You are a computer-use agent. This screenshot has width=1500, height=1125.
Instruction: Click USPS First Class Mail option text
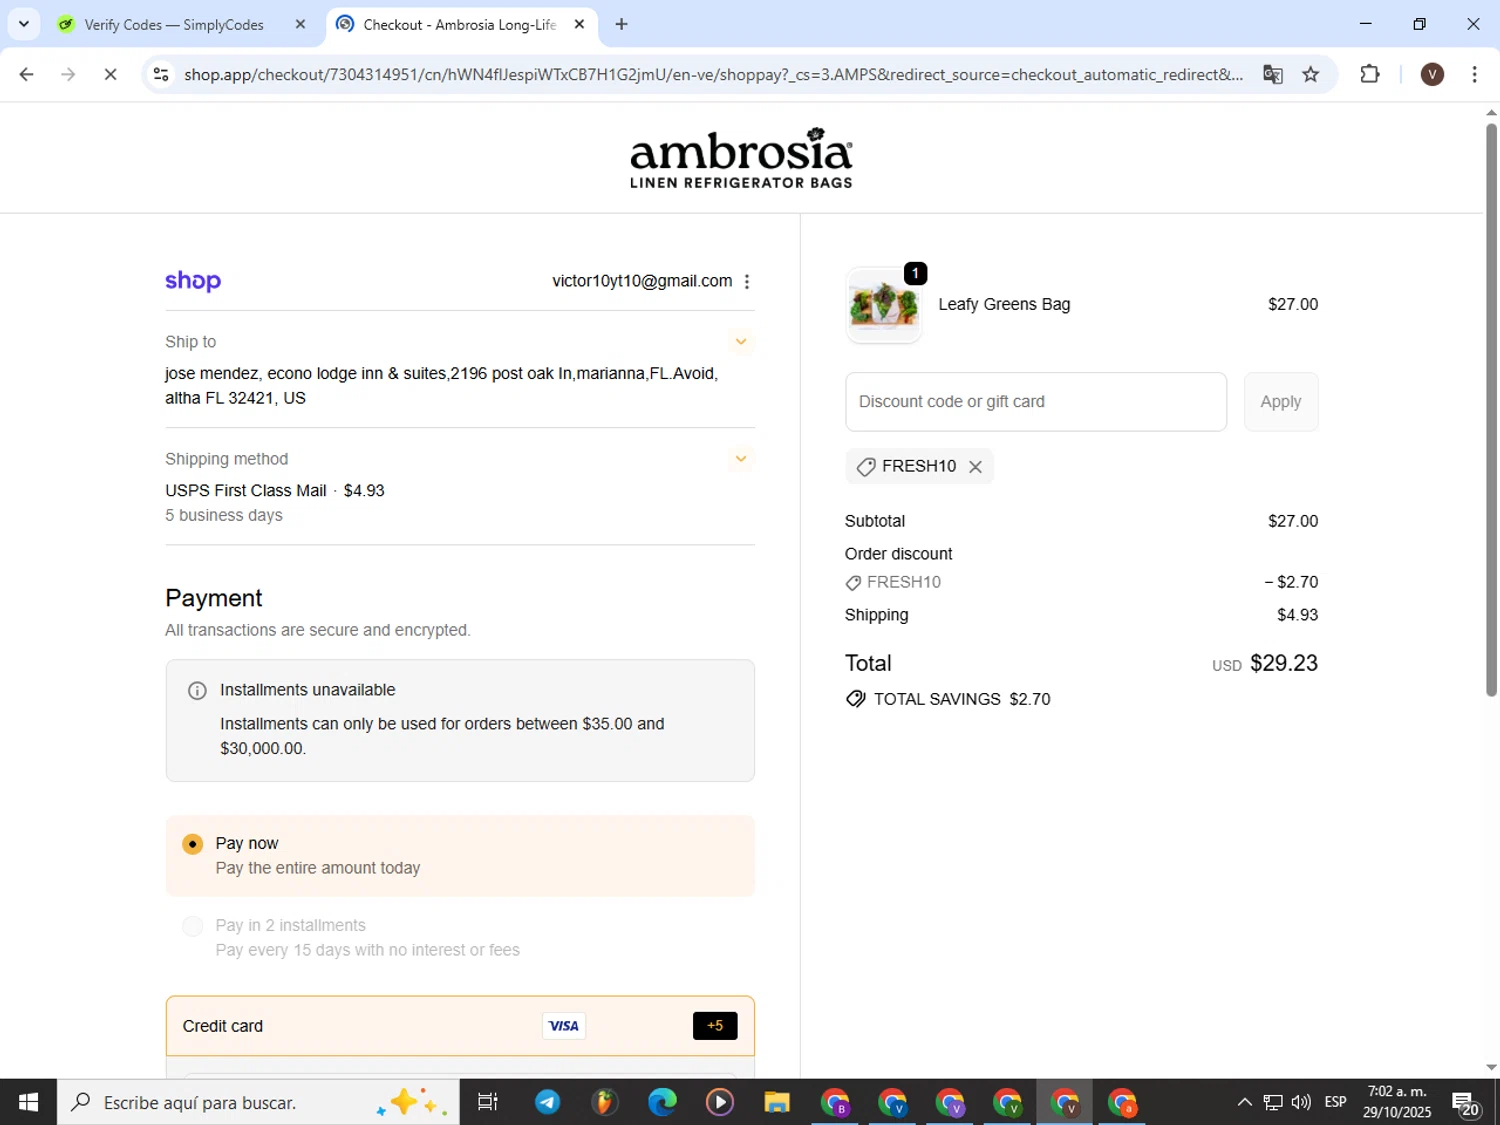tap(275, 490)
